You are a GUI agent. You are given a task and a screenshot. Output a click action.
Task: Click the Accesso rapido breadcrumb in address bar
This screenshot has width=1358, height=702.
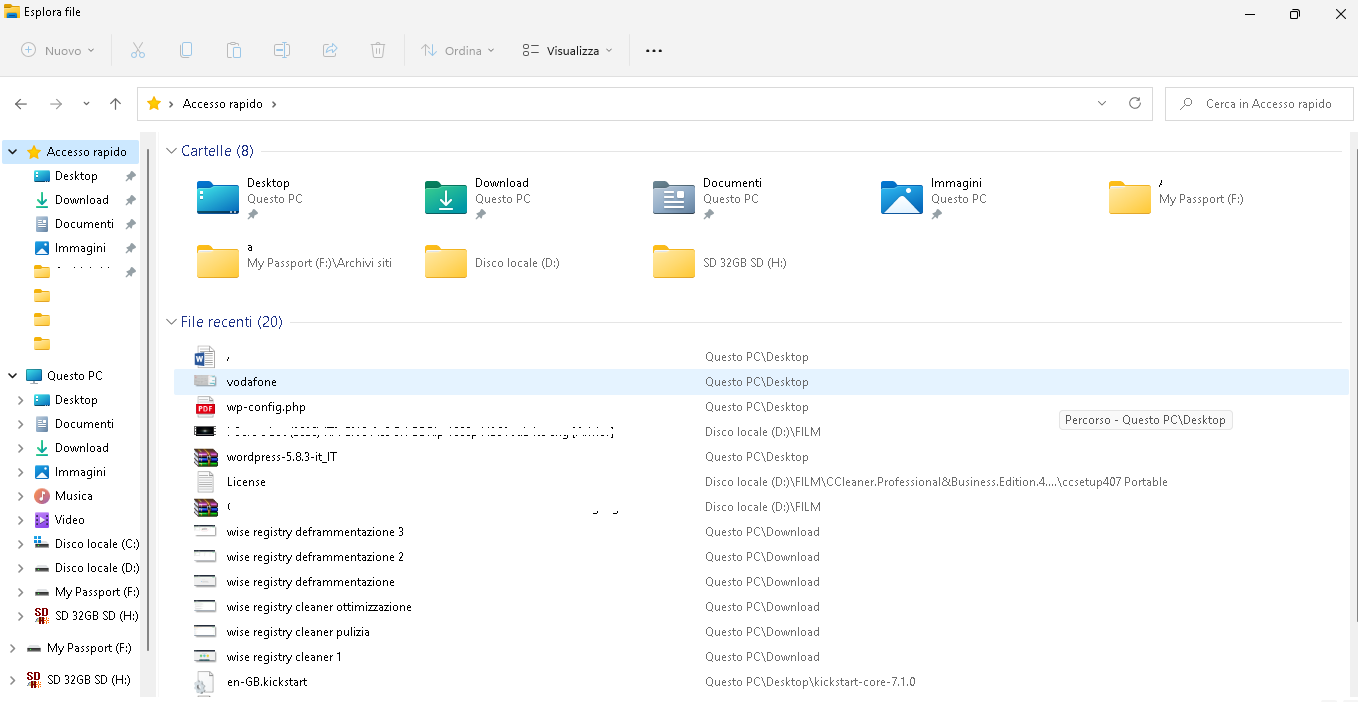tap(223, 104)
